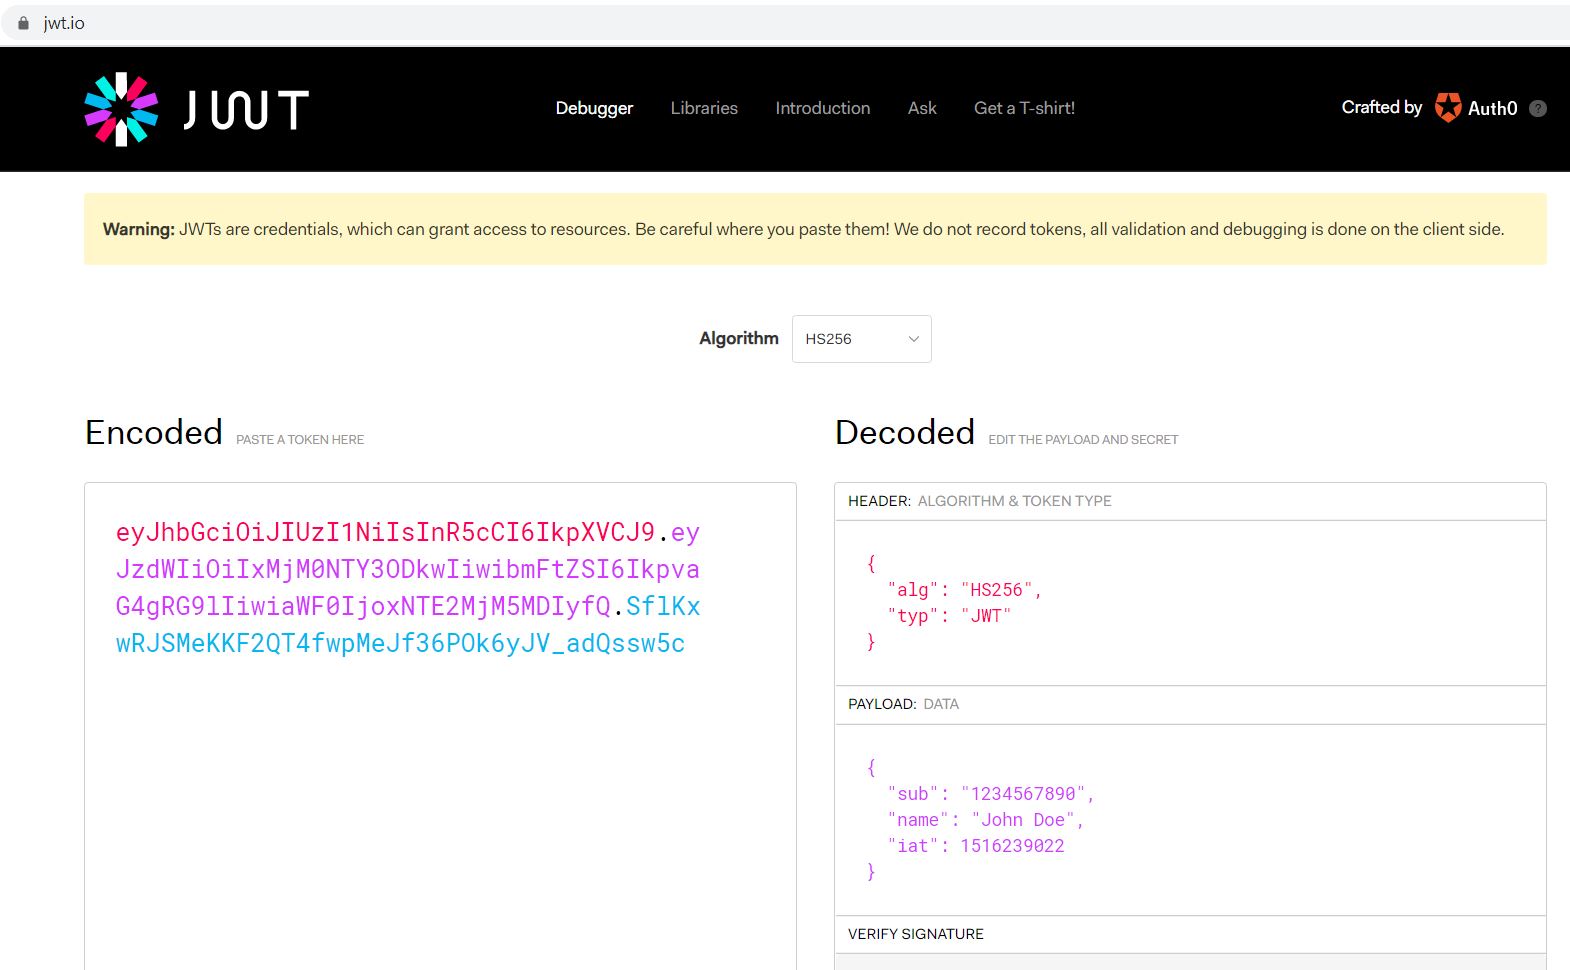Click the question mark help icon beside Auth0
This screenshot has height=970, width=1570.
1538,108
